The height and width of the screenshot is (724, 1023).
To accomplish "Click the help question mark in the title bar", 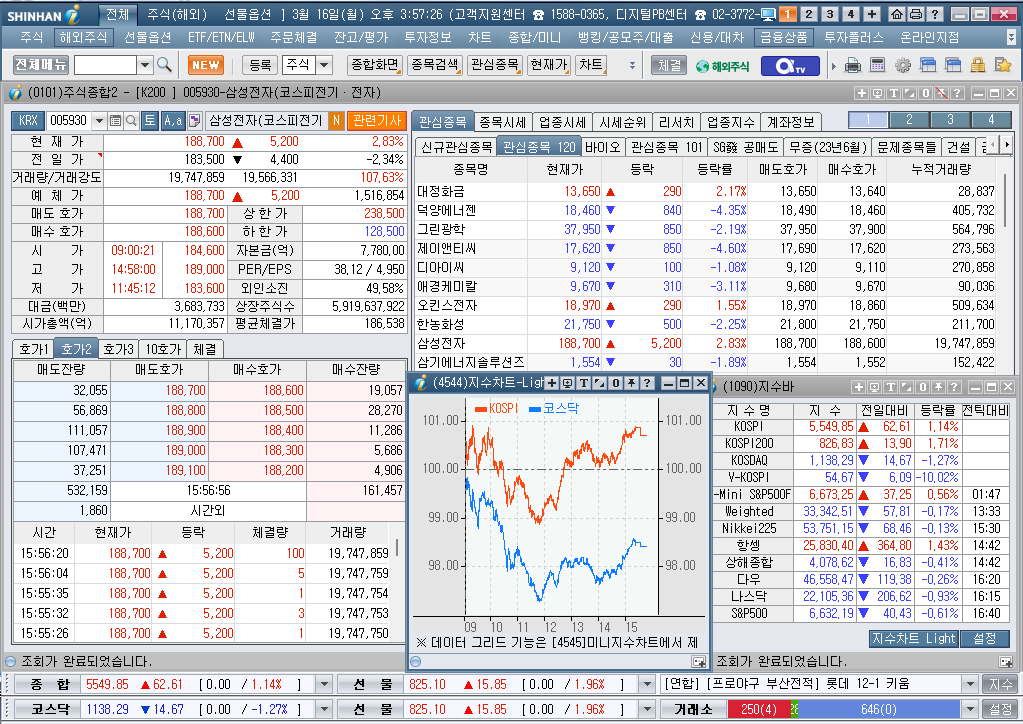I will [x=934, y=14].
